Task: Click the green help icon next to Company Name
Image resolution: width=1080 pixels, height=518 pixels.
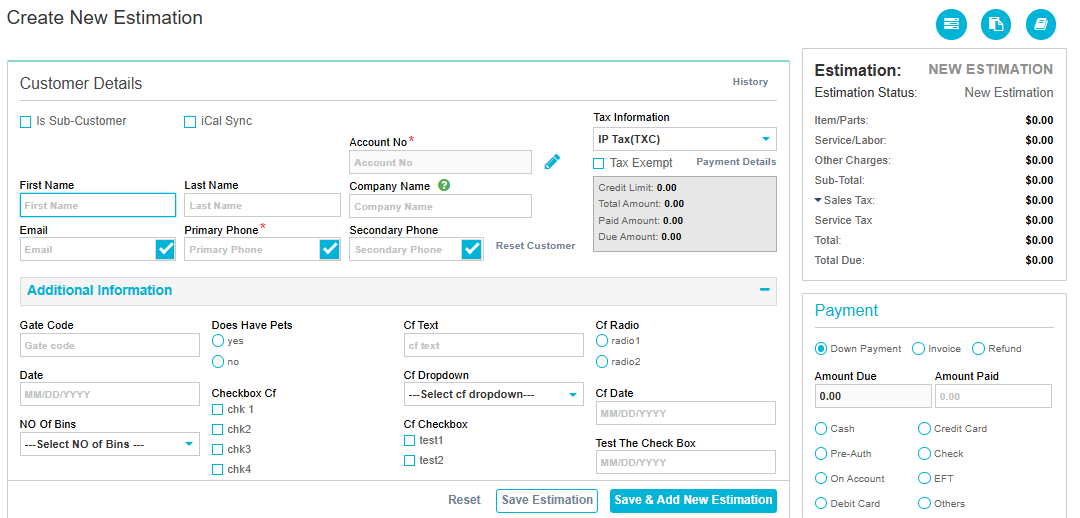Action: tap(444, 185)
